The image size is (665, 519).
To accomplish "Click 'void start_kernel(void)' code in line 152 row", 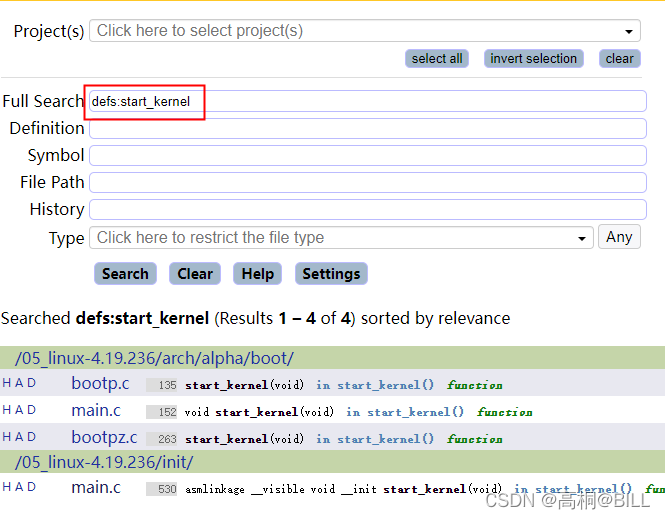I will point(259,412).
